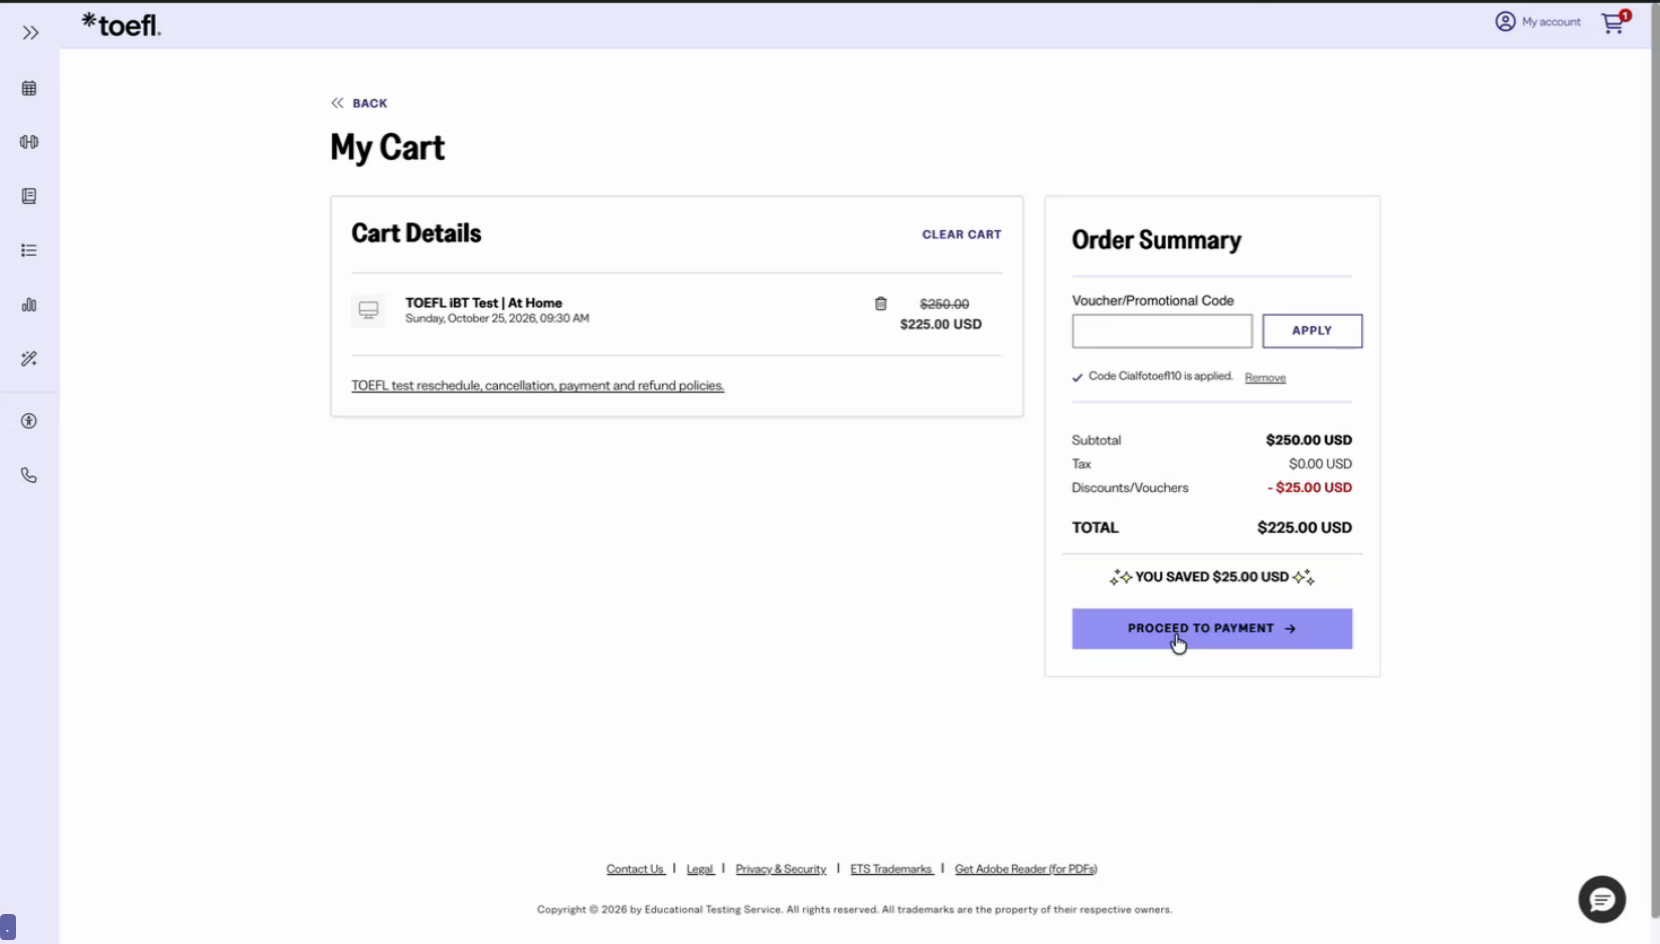
Task: Open ETS Trademarks footer link
Action: pos(891,869)
